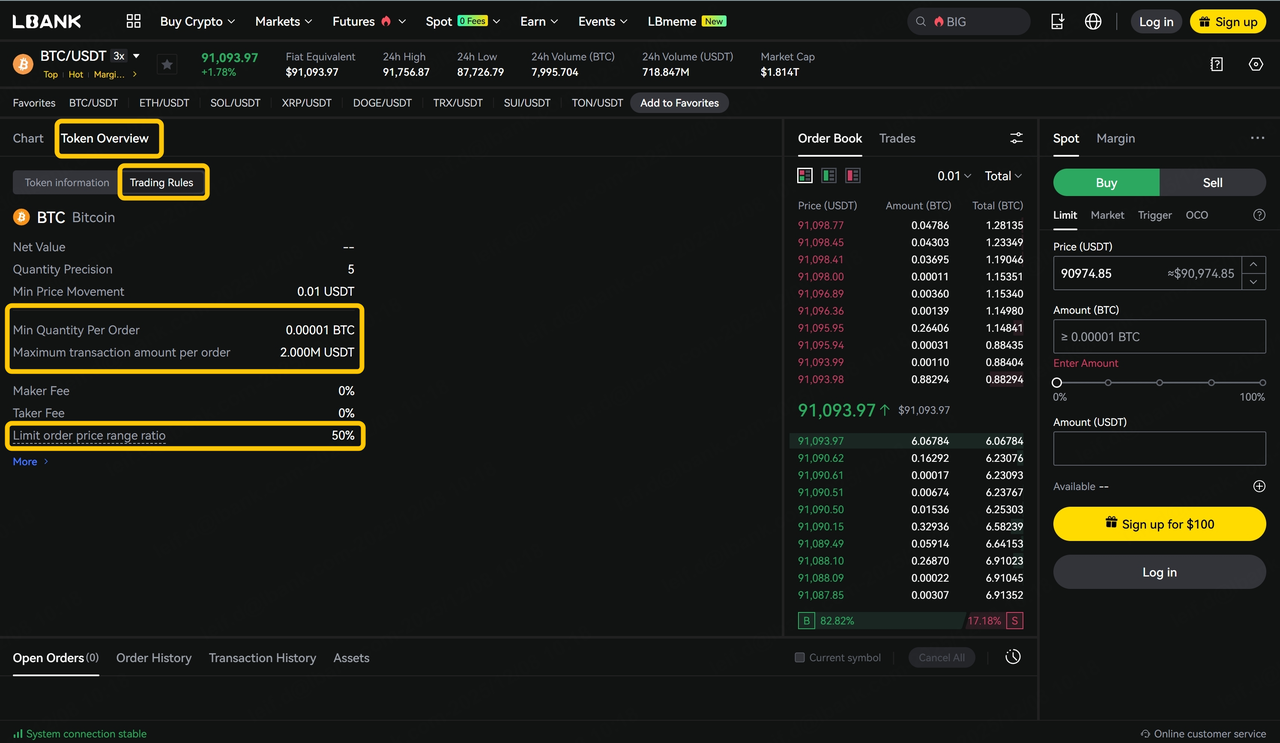Click the amount percentage slider handle
This screenshot has height=743, width=1280.
1057,383
